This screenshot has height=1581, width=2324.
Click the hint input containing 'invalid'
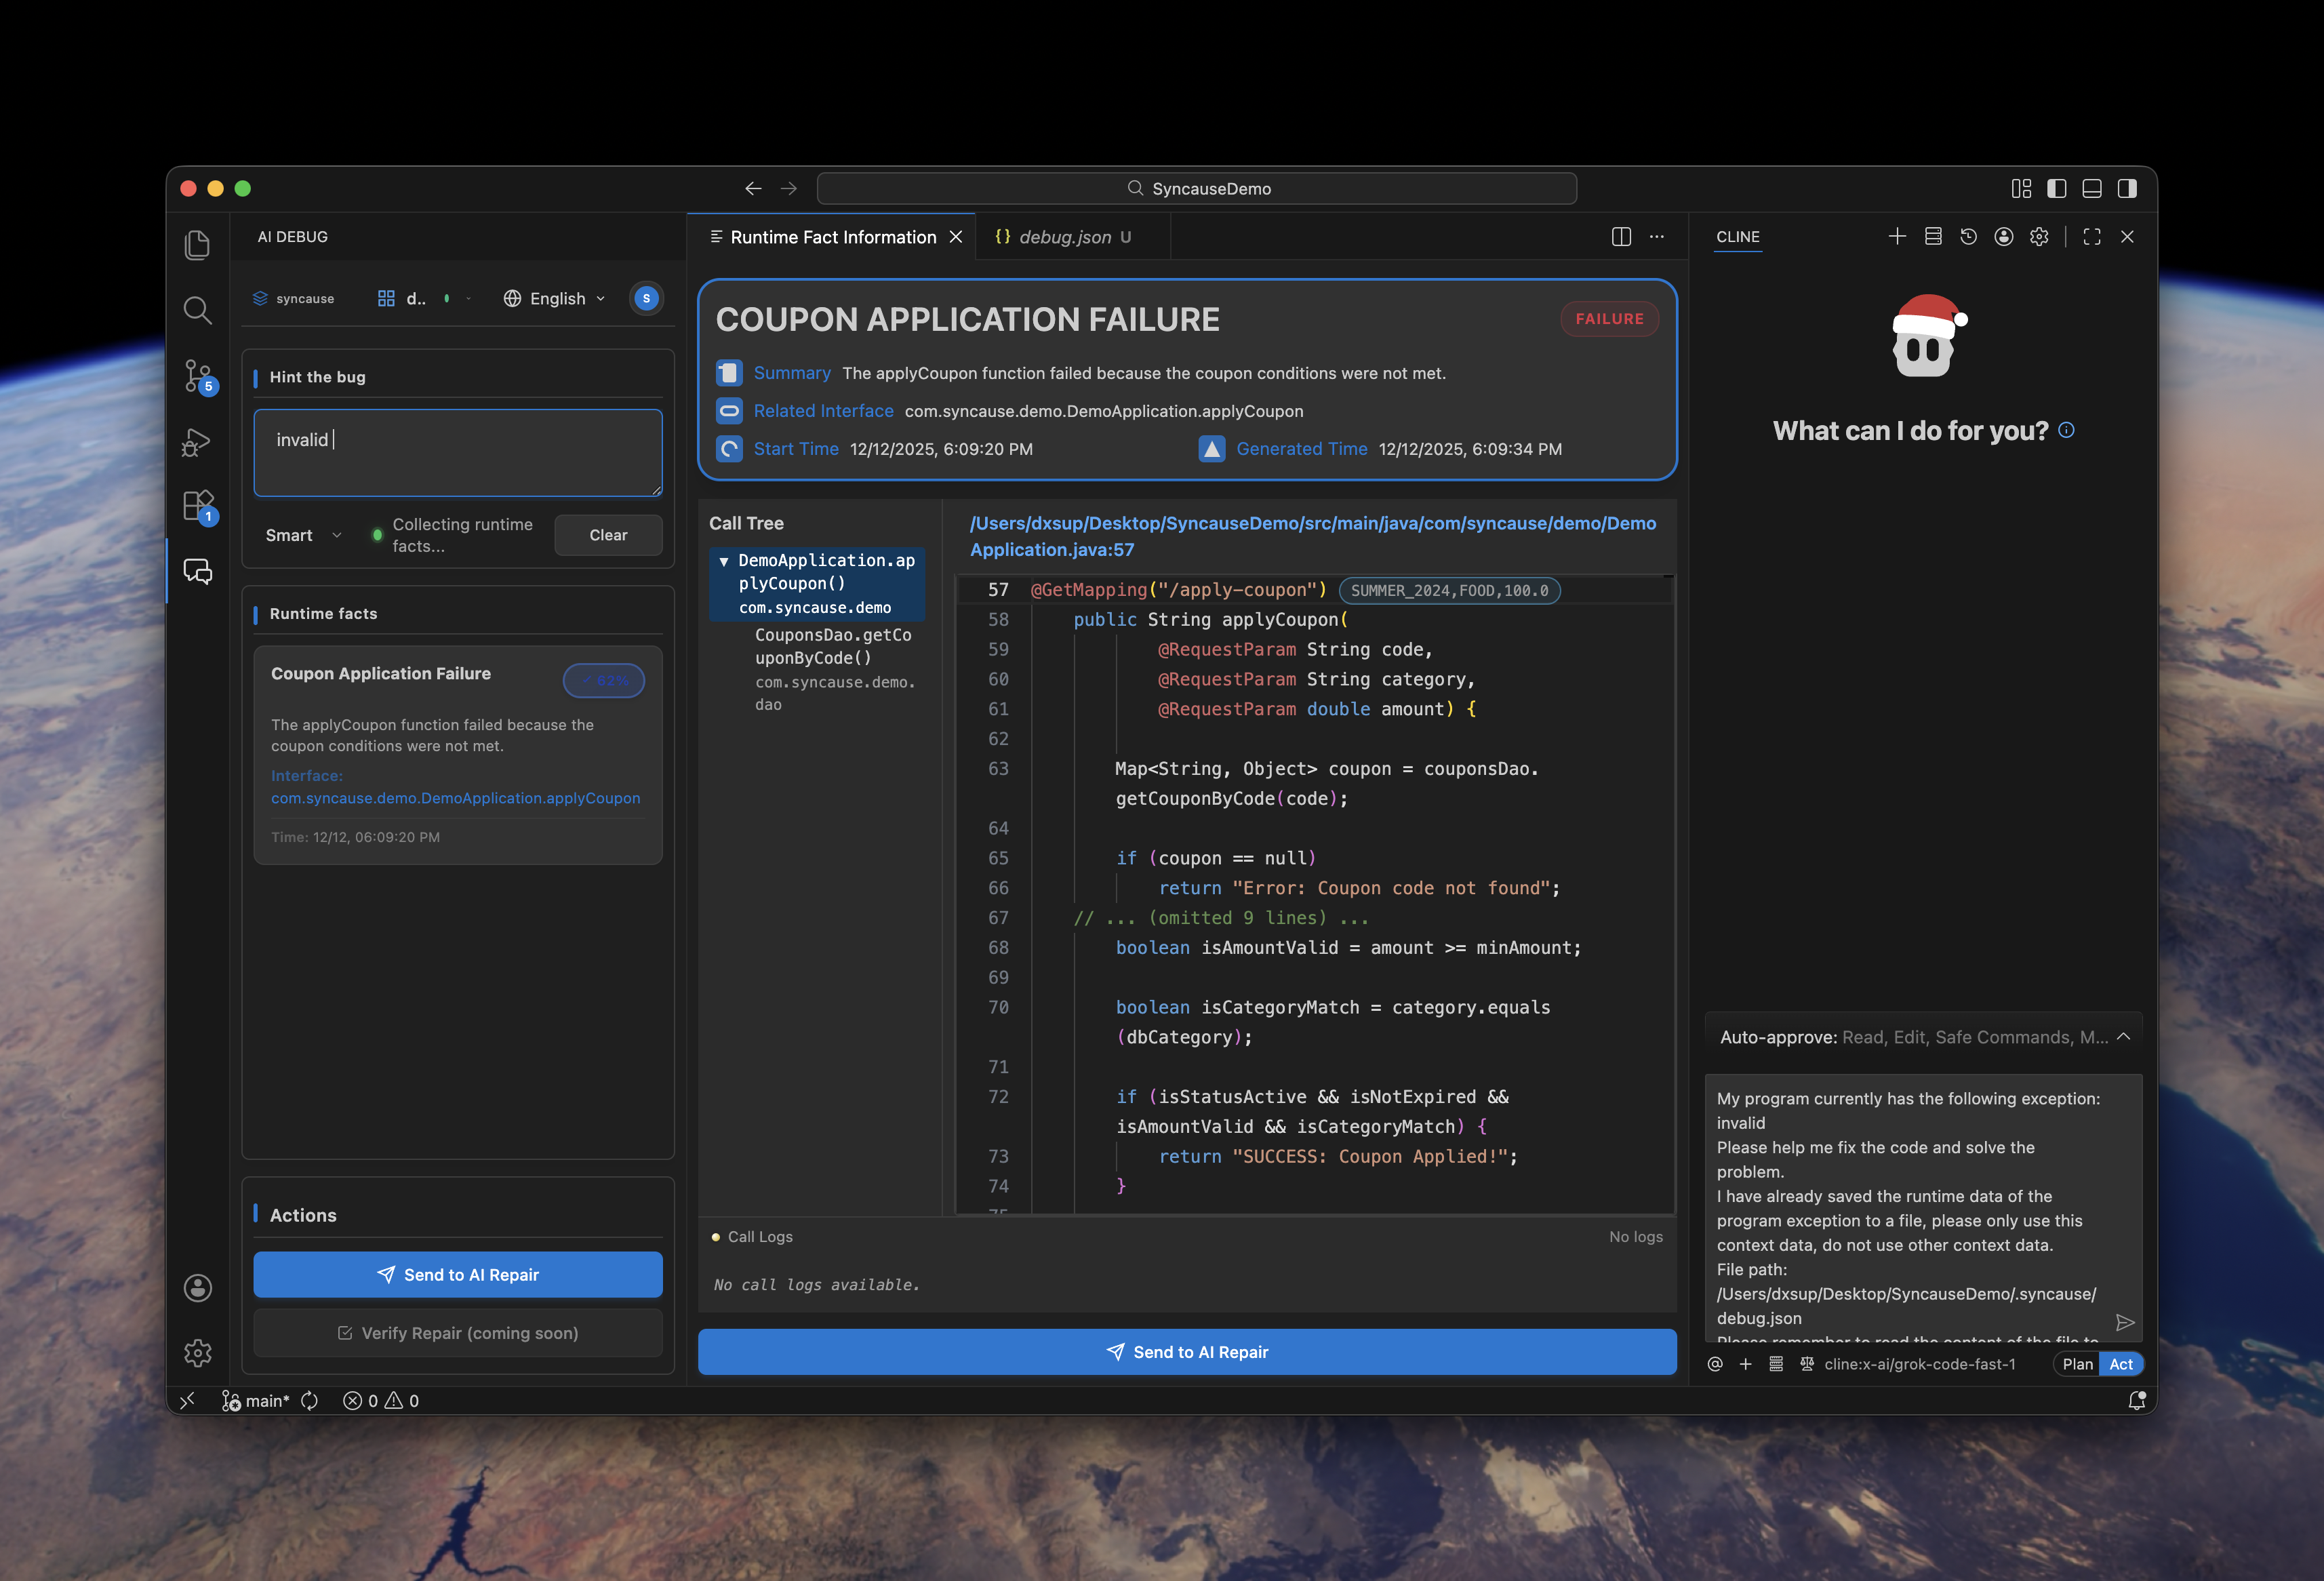tap(457, 452)
